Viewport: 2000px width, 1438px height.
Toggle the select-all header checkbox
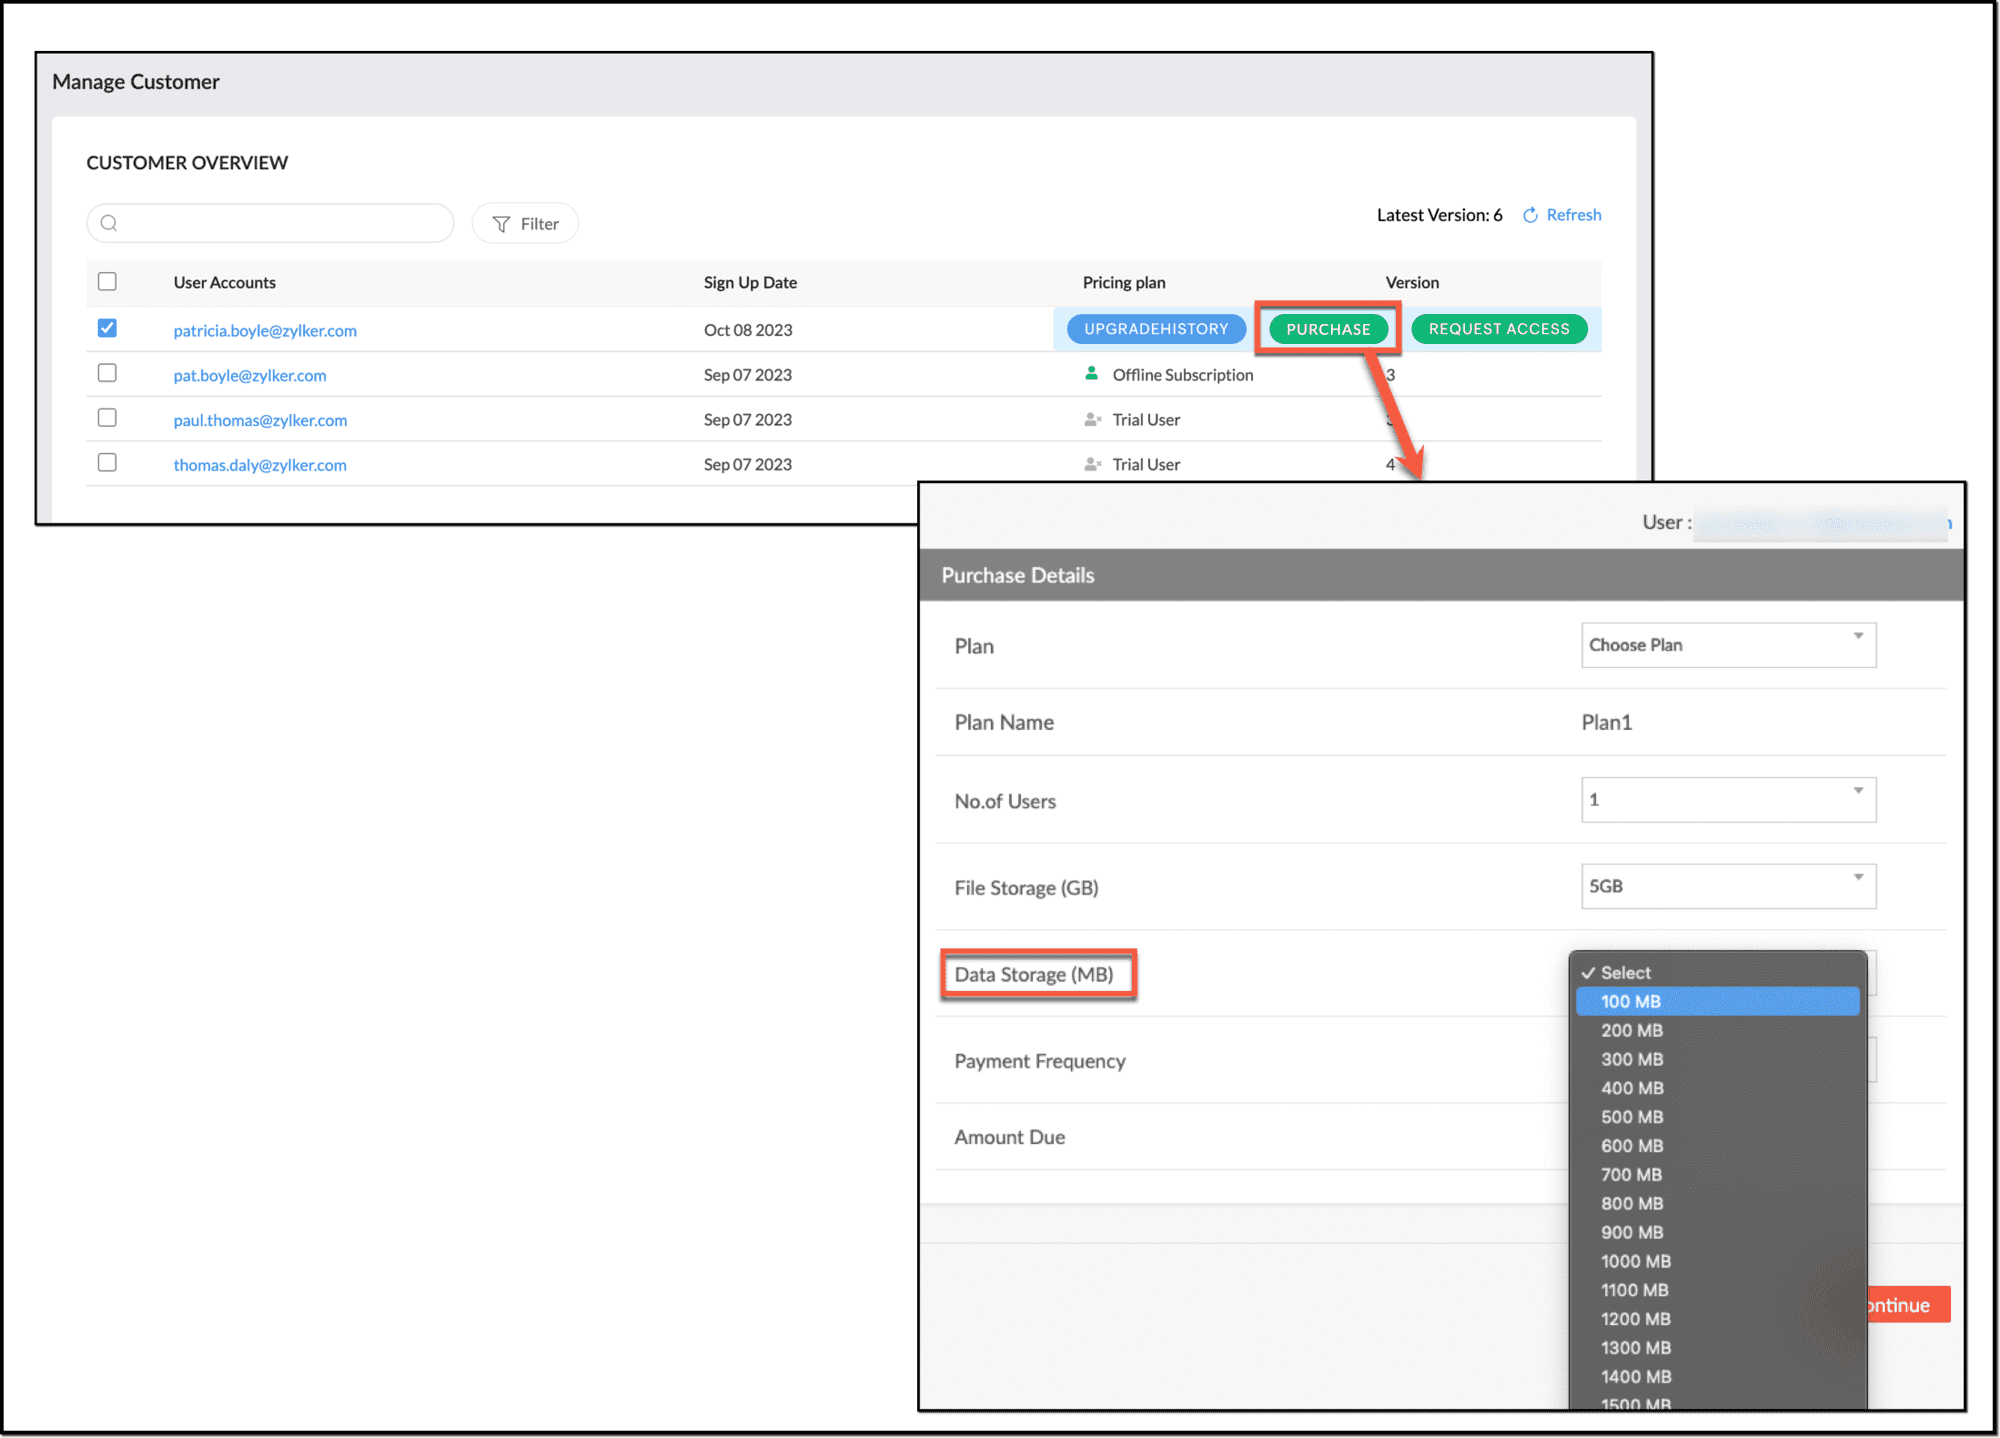[x=107, y=282]
